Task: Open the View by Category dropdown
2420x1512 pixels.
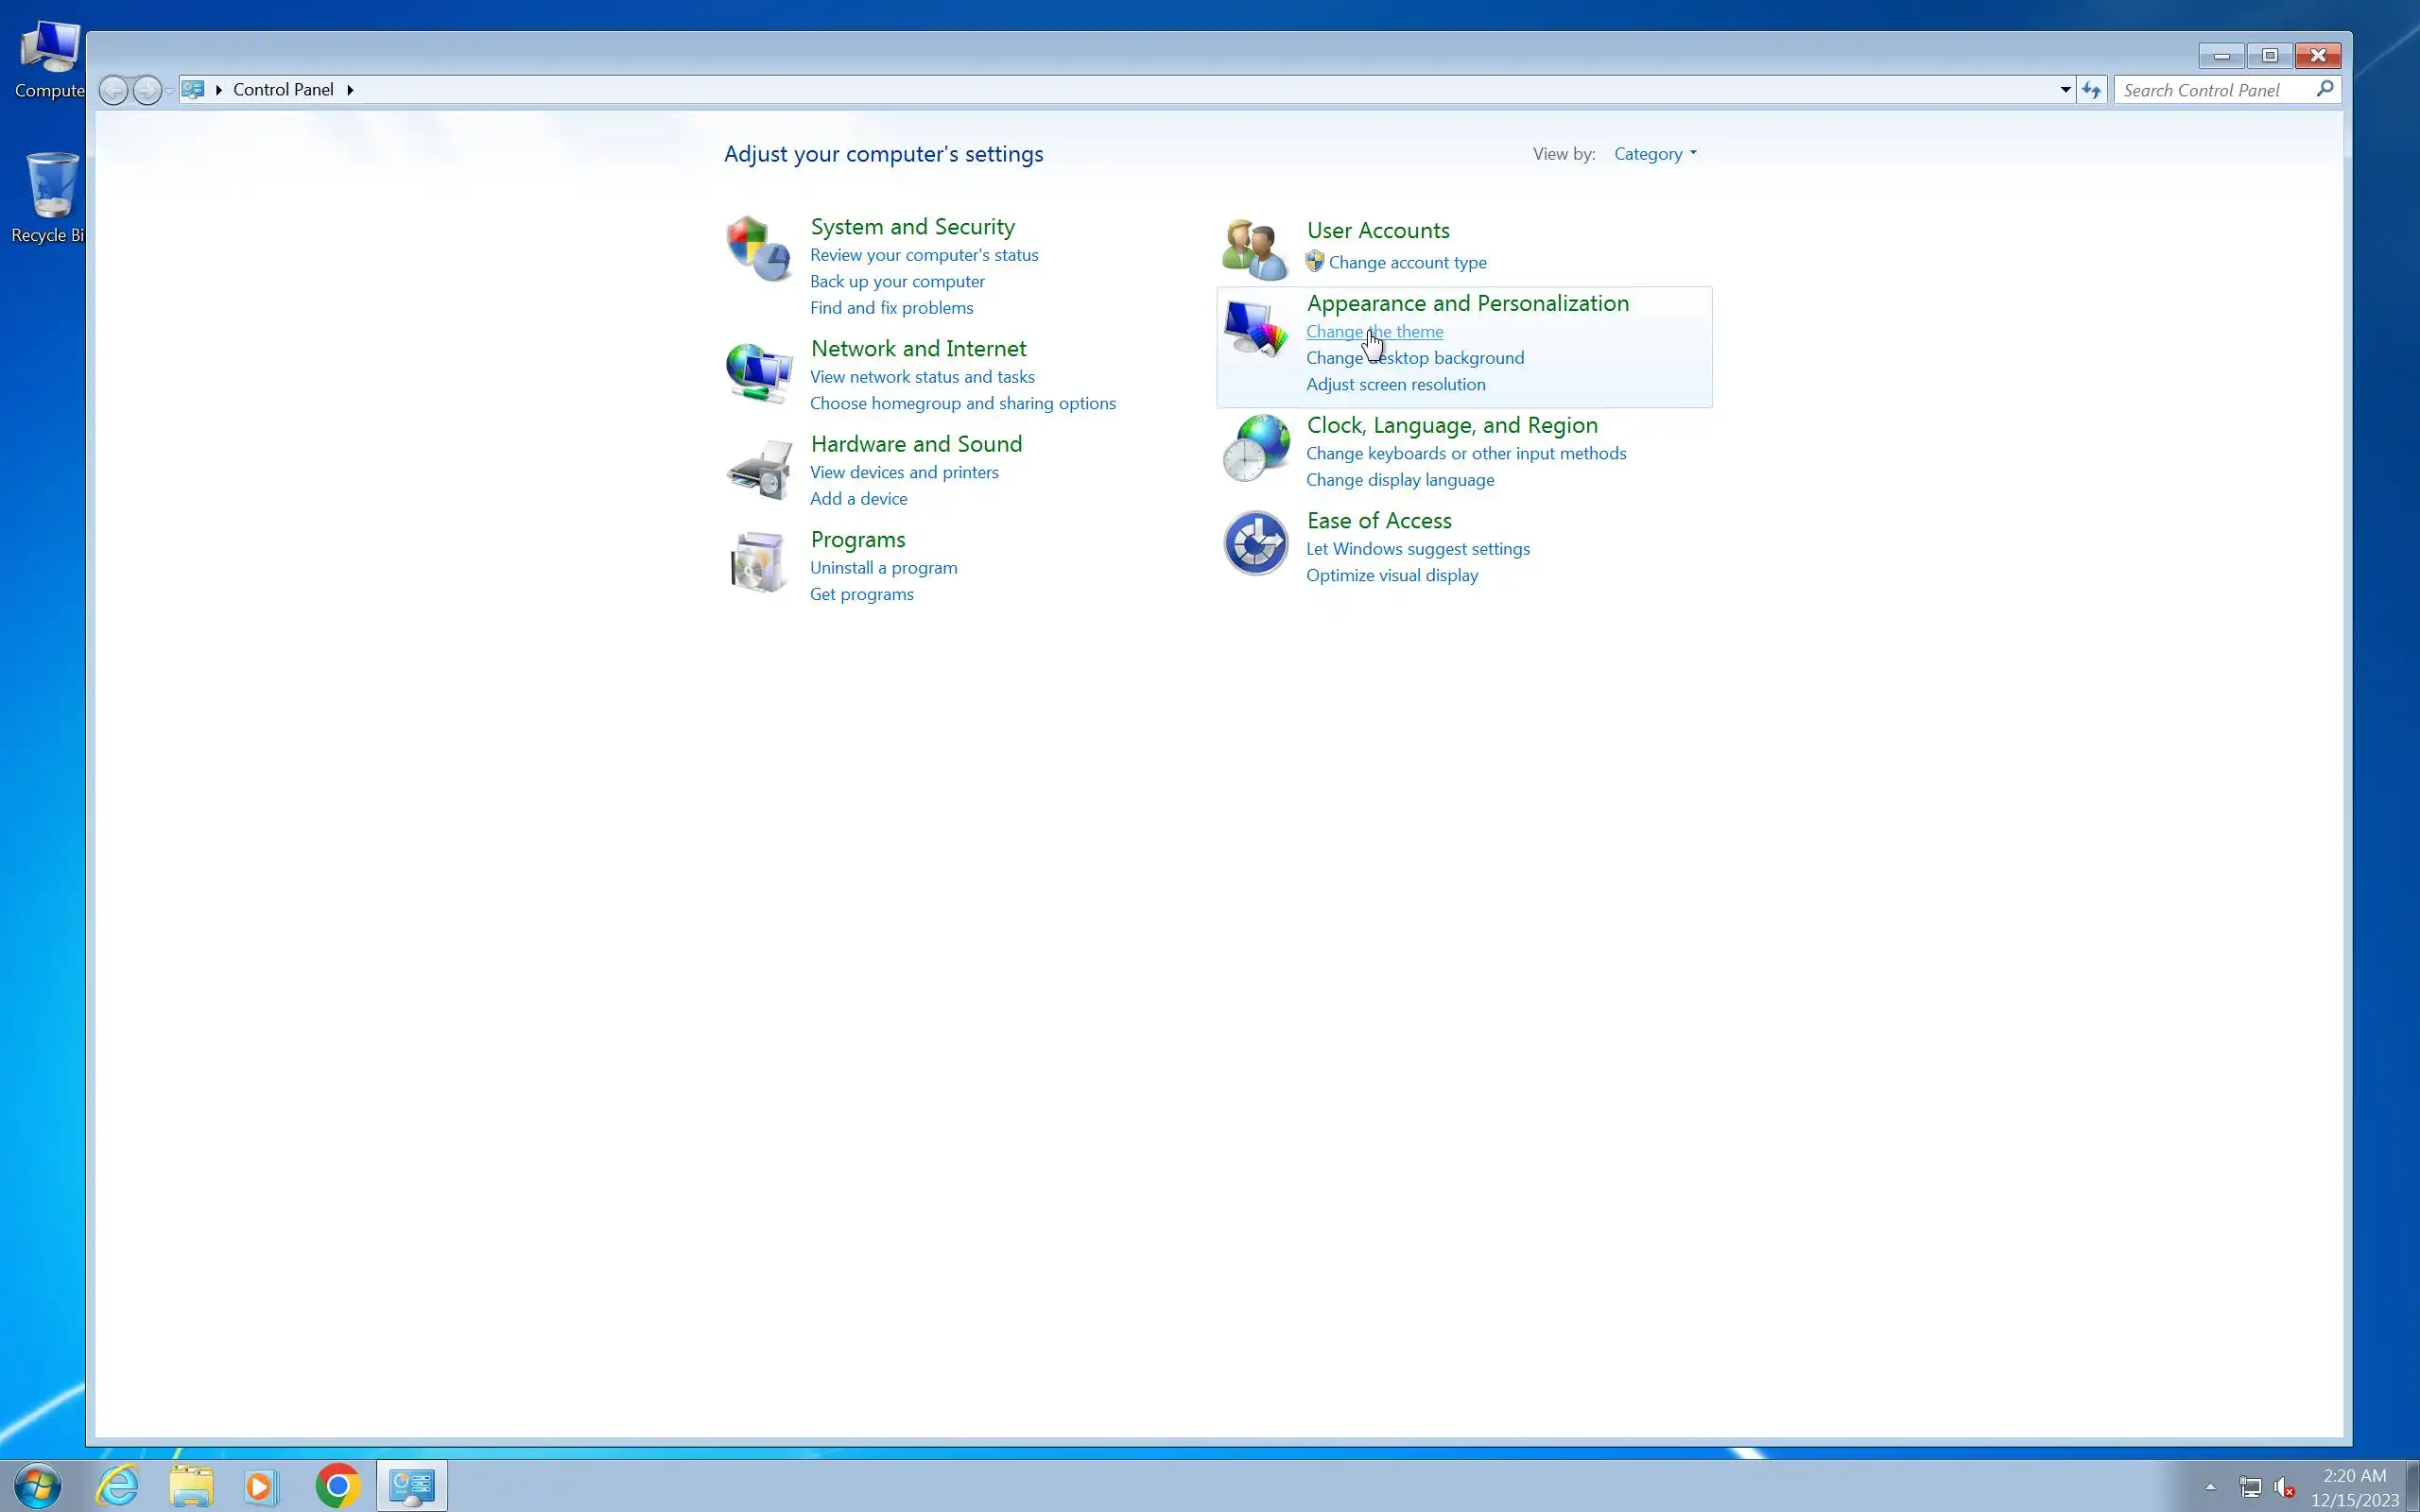Action: point(1654,154)
